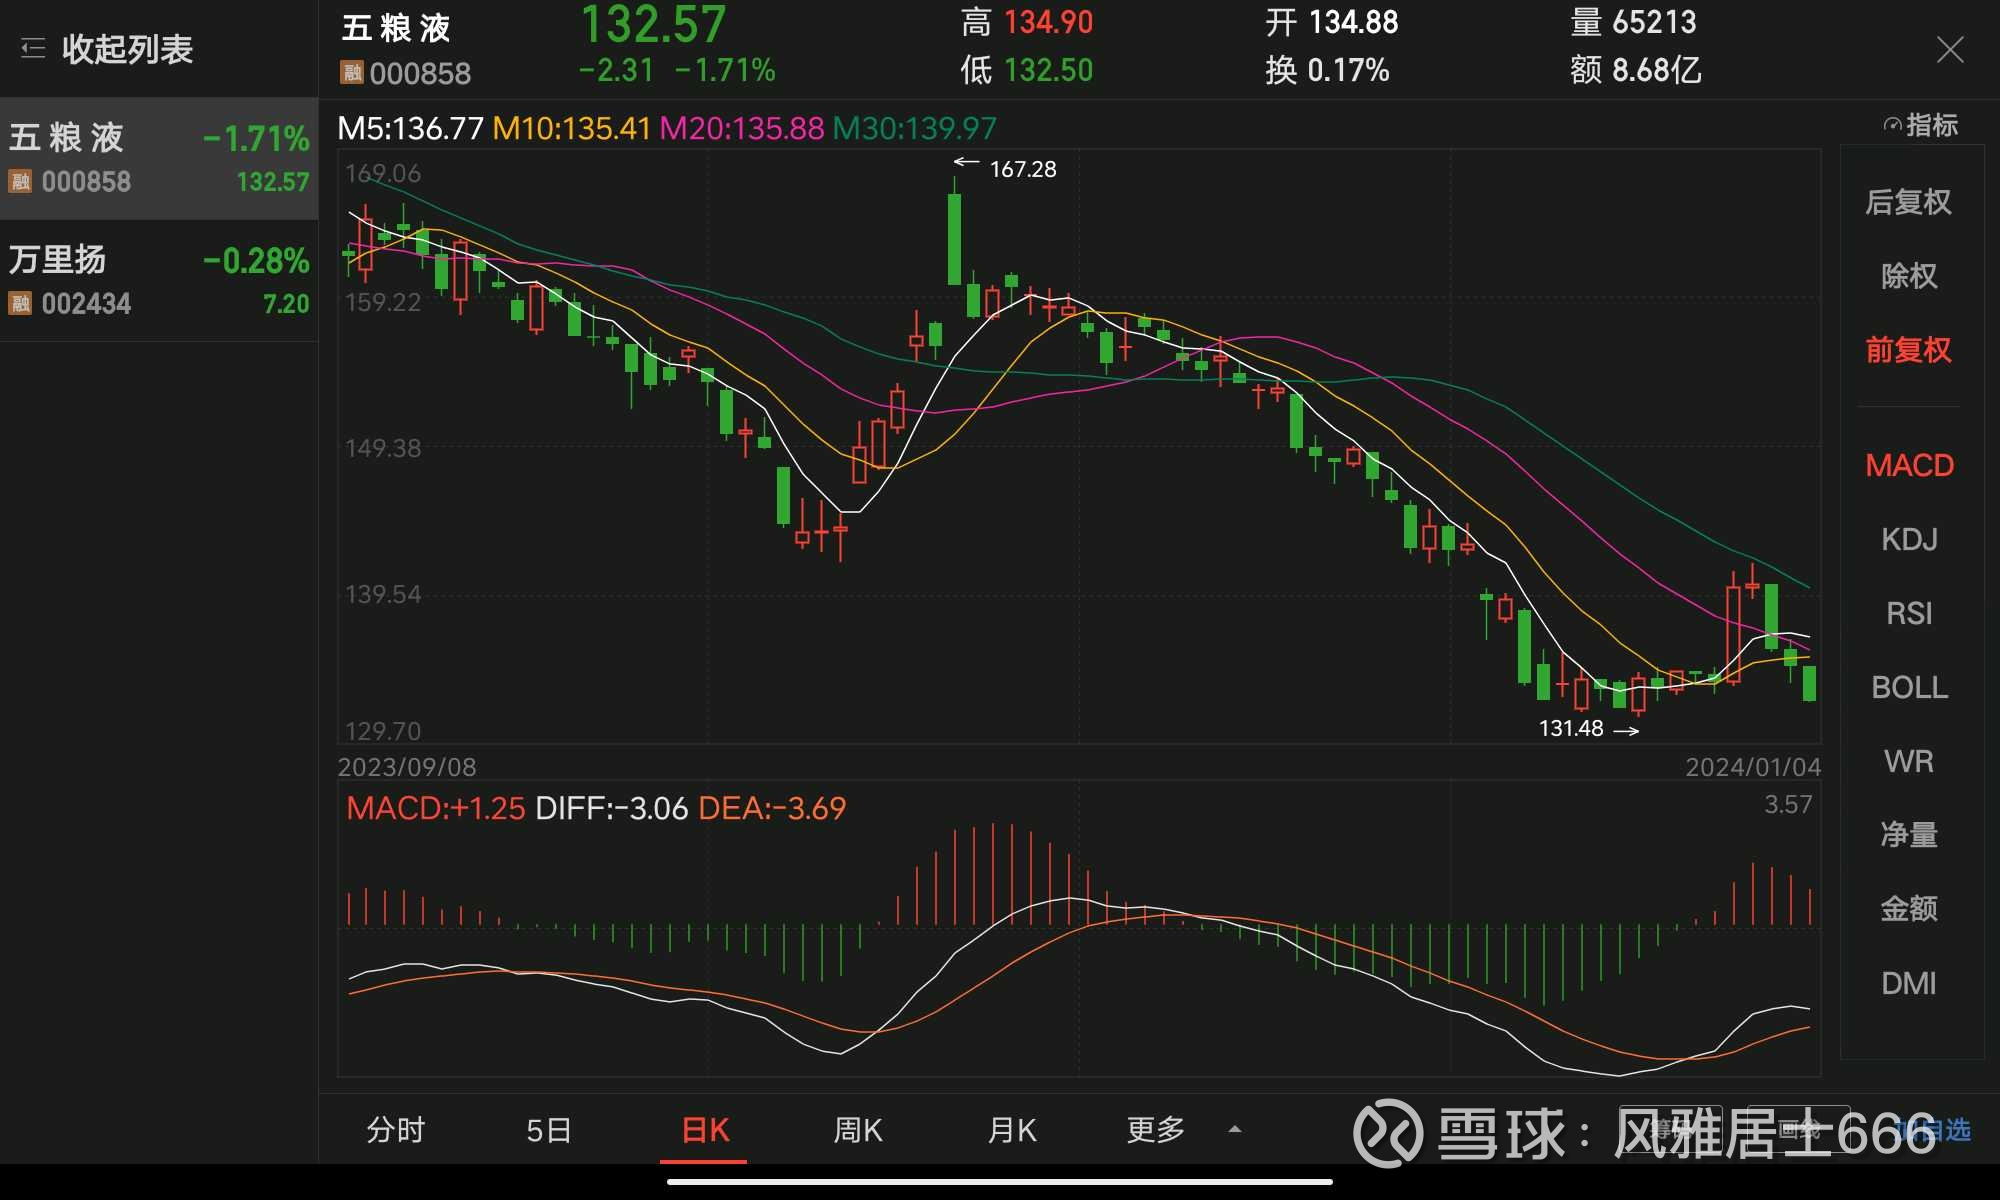
Task: Click 加自选 to add to watchlist
Action: 1937,1128
